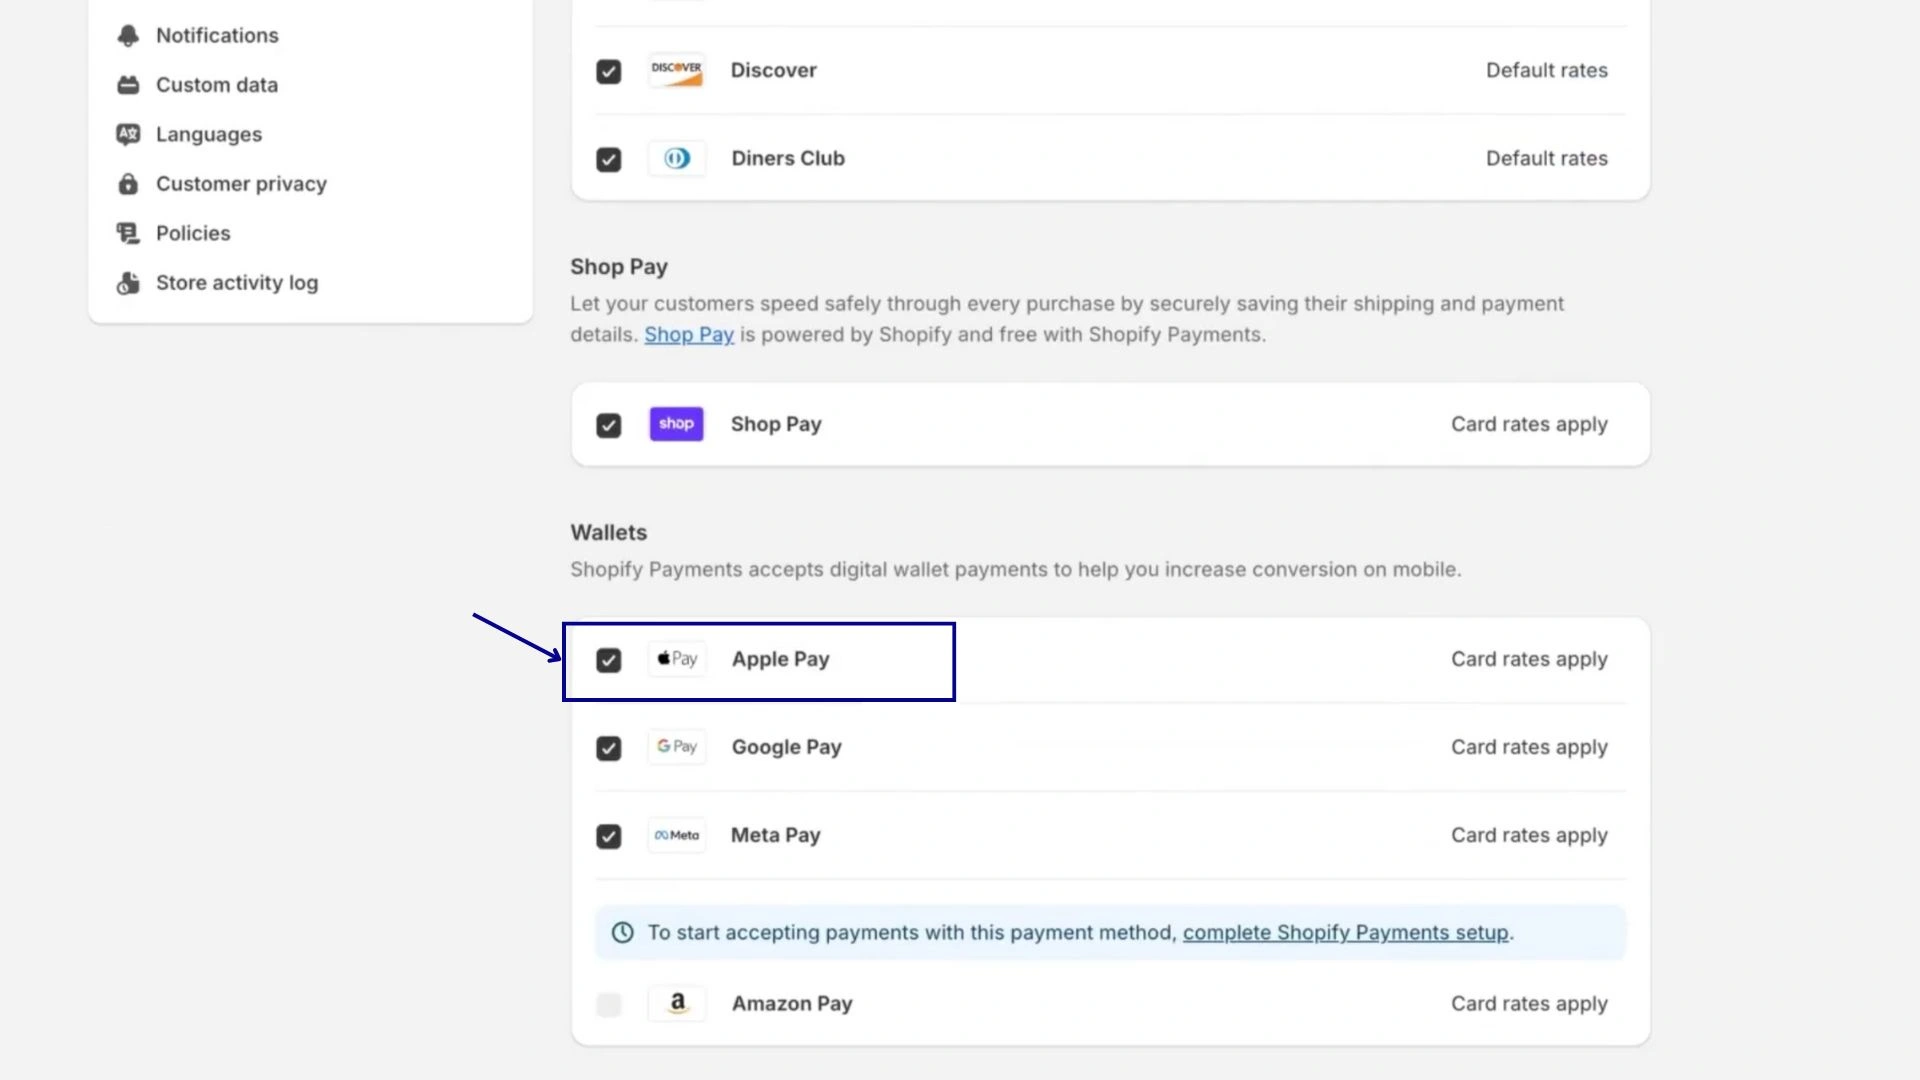Toggle the Meta Pay checkbox

(x=609, y=837)
